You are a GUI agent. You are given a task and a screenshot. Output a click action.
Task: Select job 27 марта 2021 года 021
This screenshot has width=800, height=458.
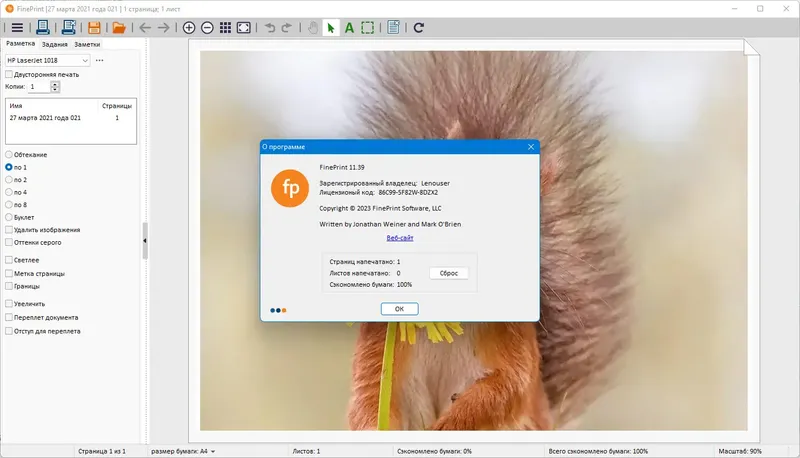coord(71,118)
